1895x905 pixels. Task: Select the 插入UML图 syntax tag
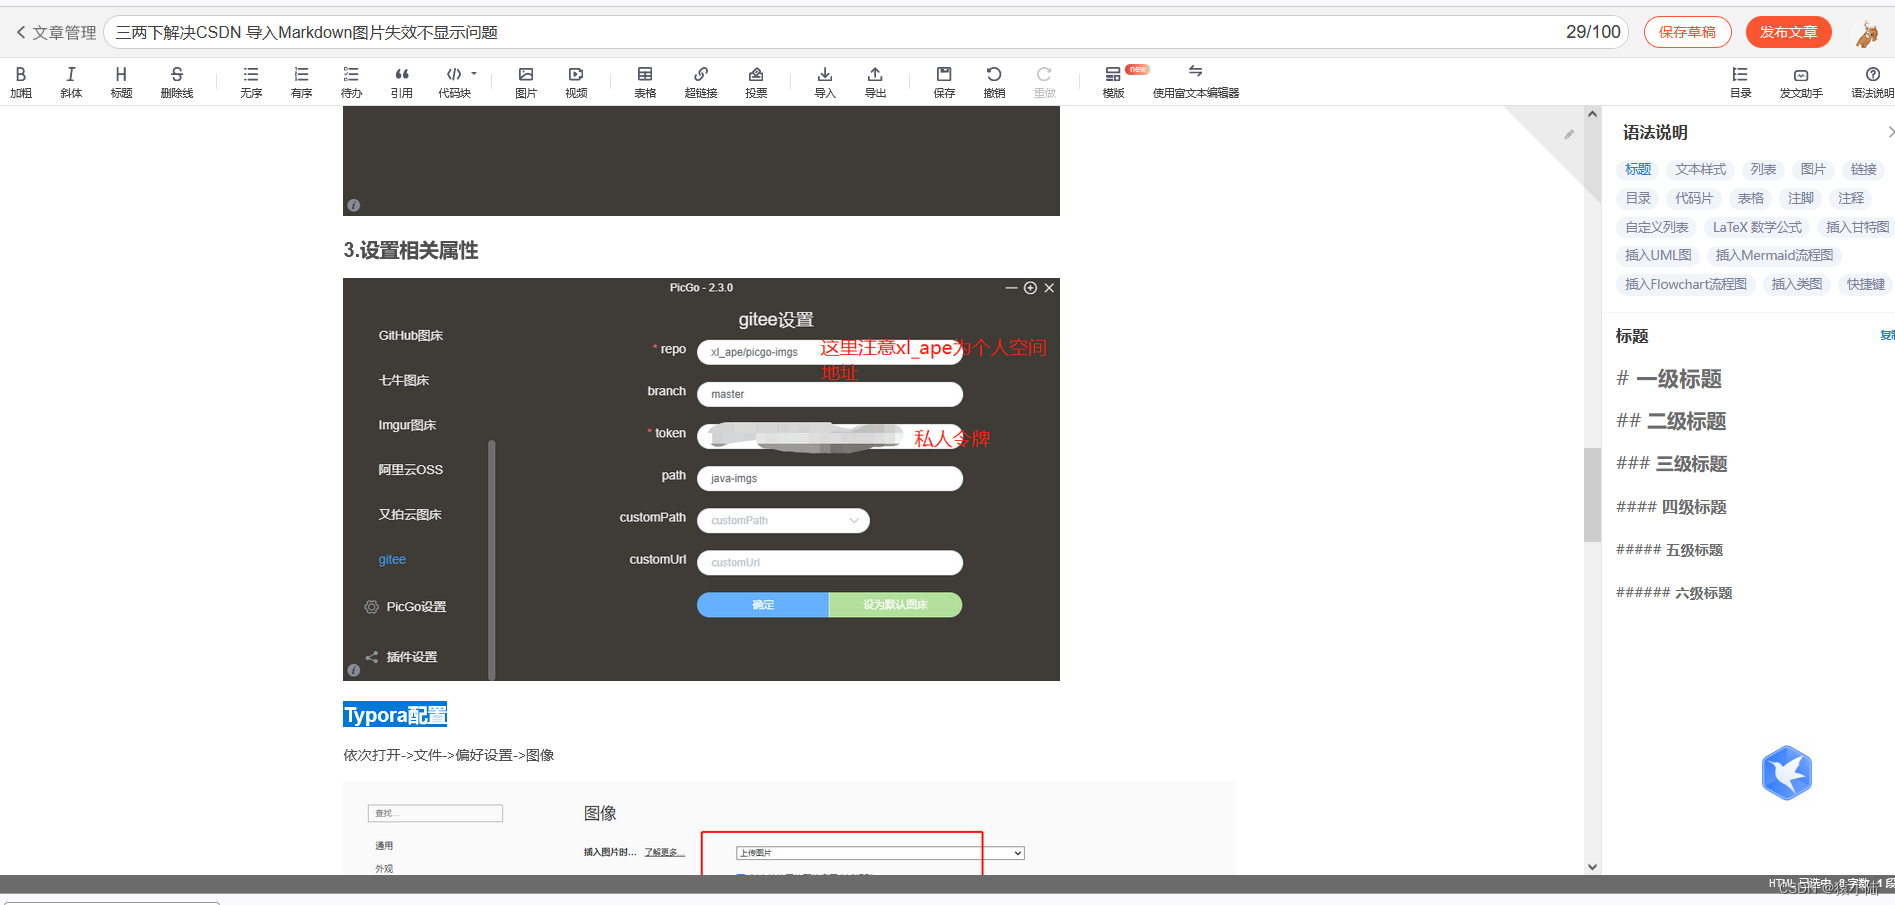coord(1658,255)
